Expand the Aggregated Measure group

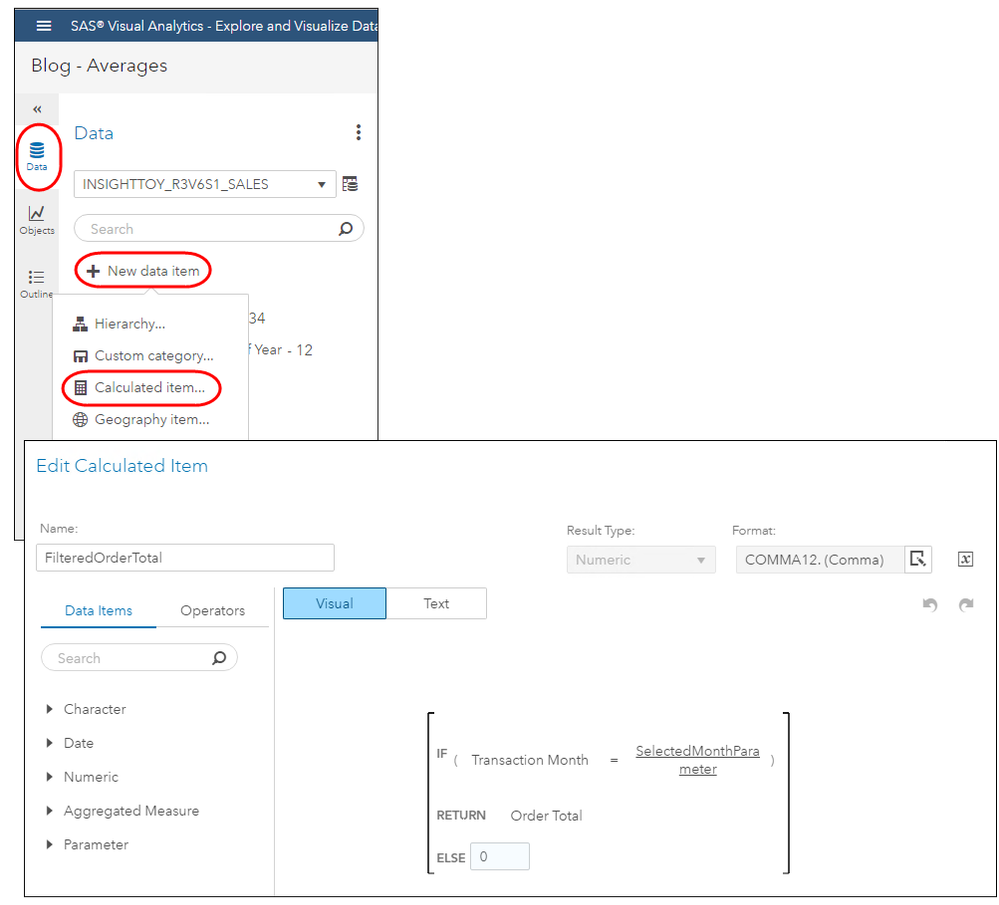pyautogui.click(x=49, y=810)
